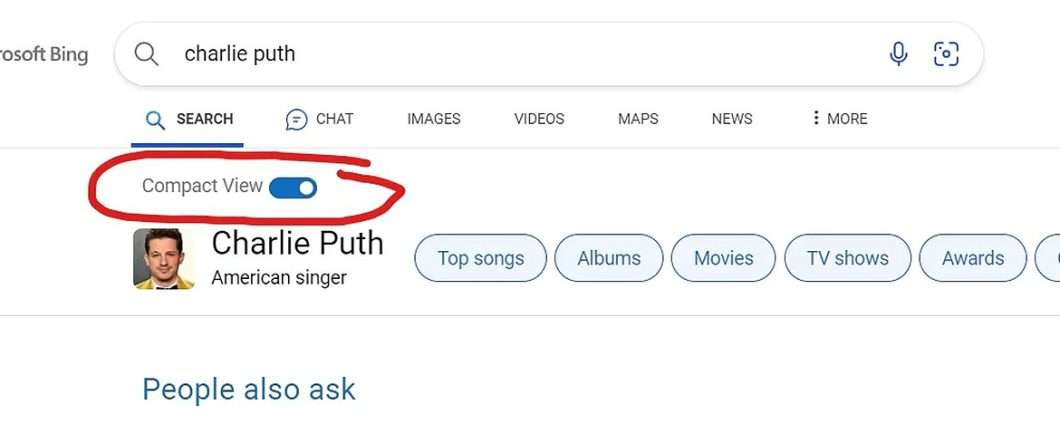Switch to the Videos tab

(539, 119)
